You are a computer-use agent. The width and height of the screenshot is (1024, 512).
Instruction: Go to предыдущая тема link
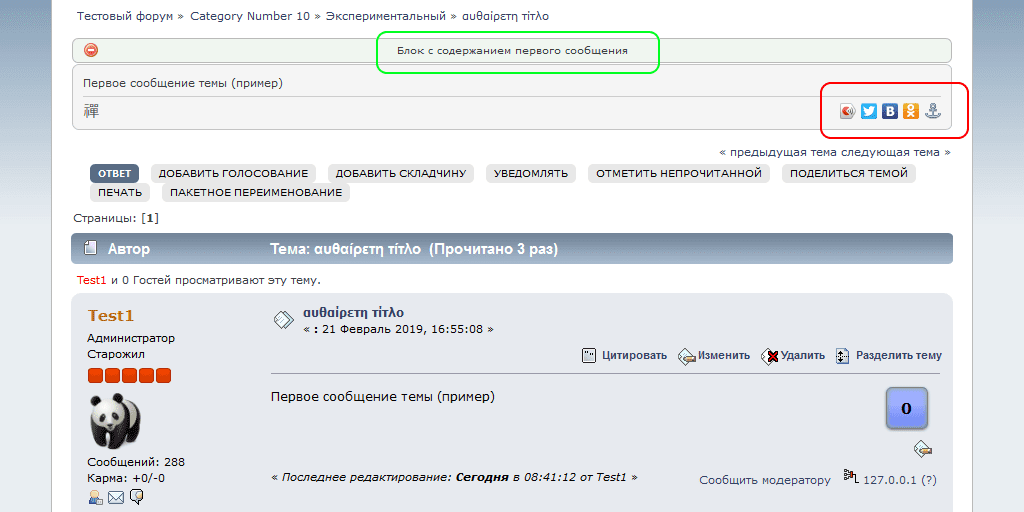click(x=782, y=152)
